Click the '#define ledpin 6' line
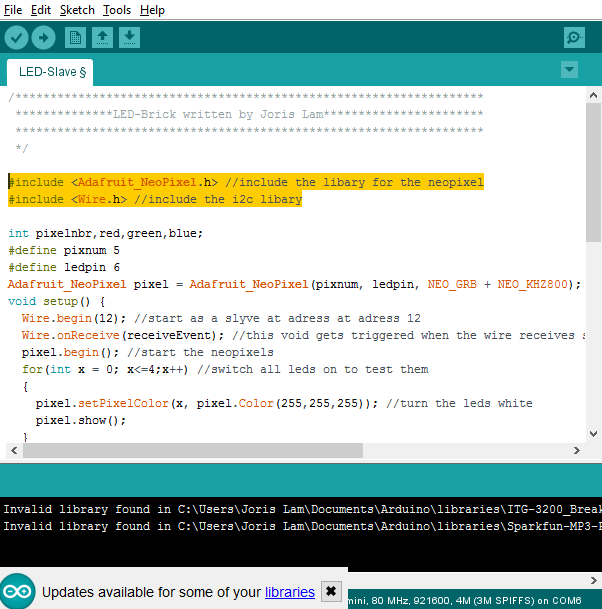This screenshot has height=609, width=602. pyautogui.click(x=64, y=267)
